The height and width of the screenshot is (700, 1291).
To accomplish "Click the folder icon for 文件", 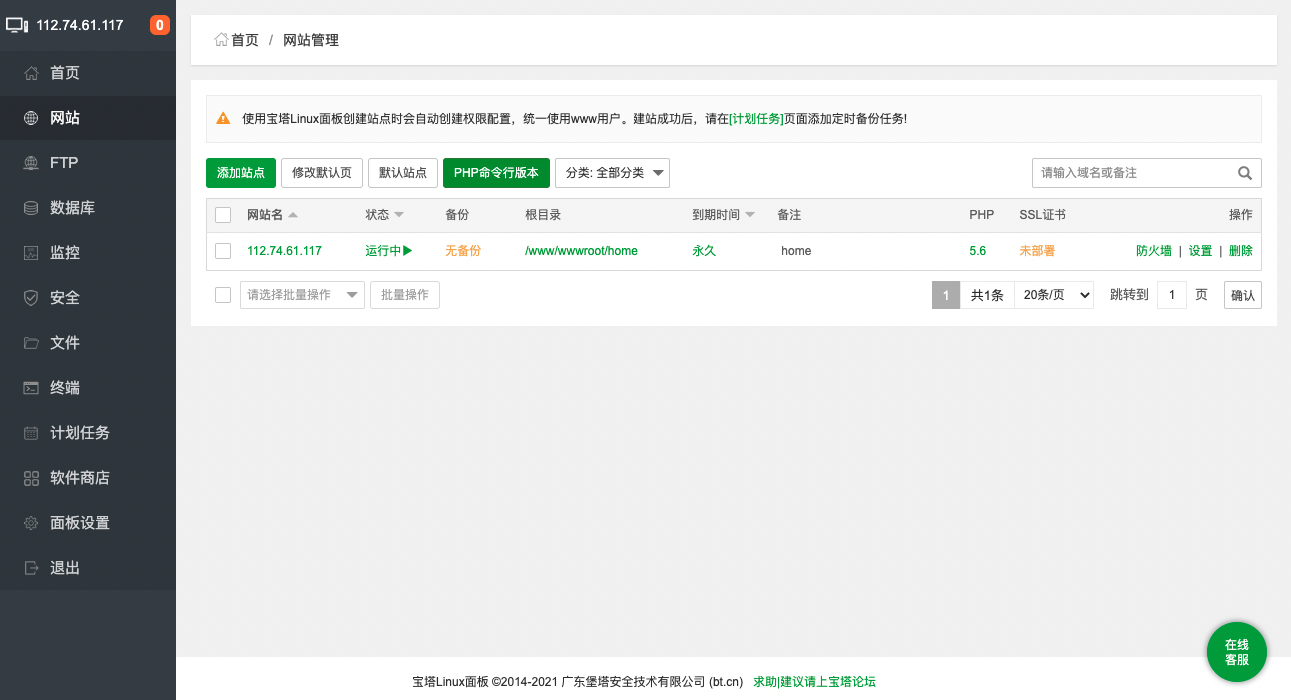I will (31, 343).
